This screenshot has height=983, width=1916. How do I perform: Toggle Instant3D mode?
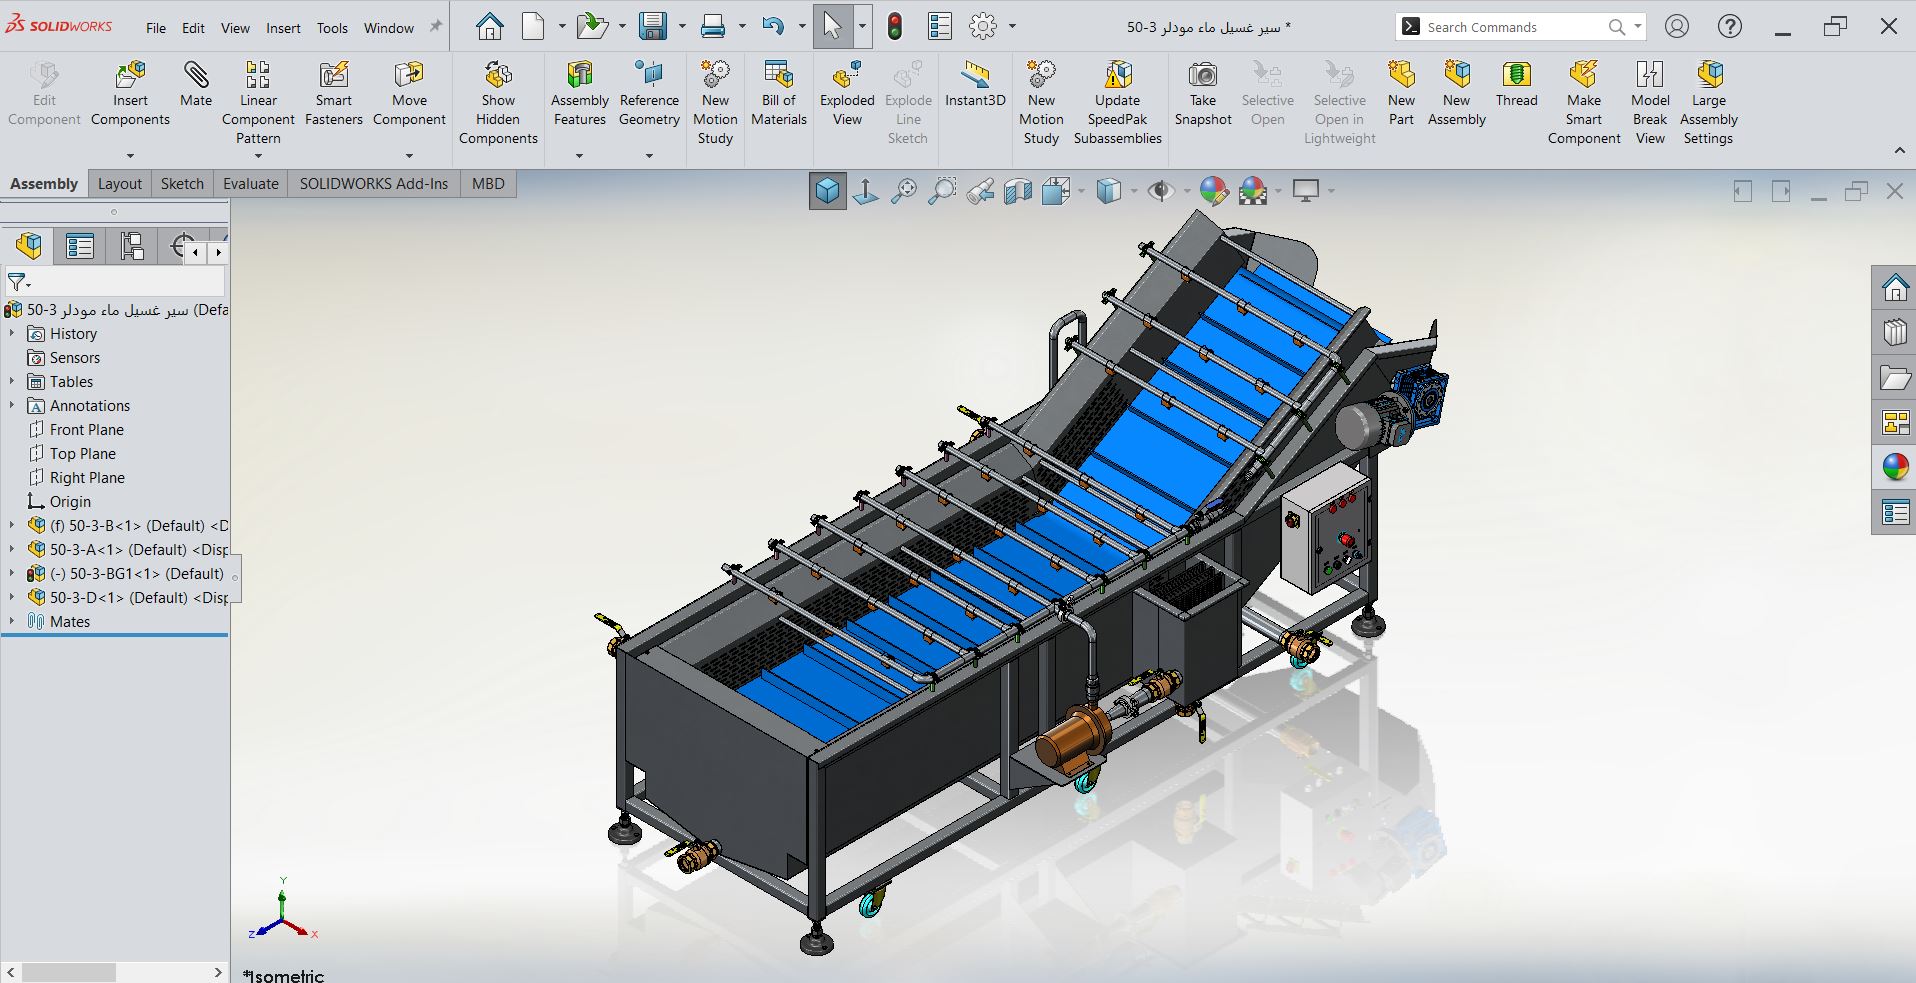coord(975,84)
